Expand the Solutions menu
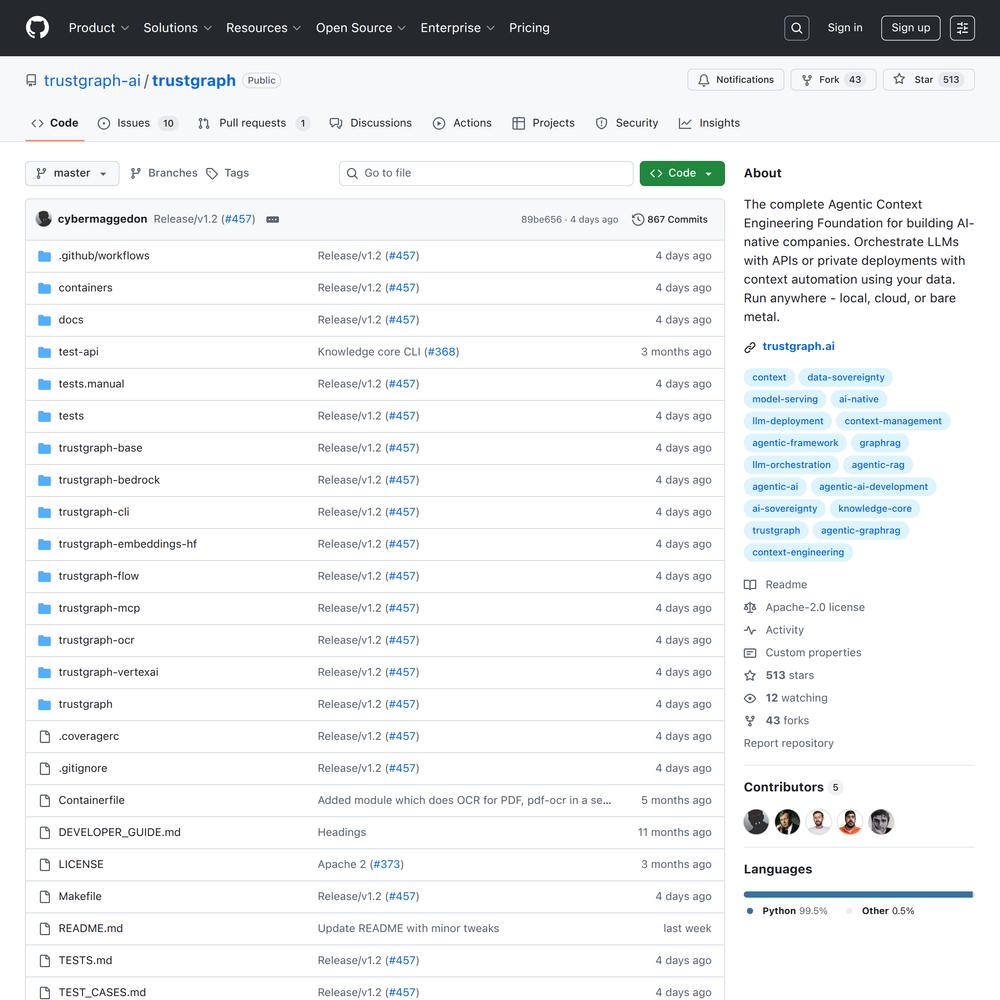Image resolution: width=1000 pixels, height=1000 pixels. point(177,28)
